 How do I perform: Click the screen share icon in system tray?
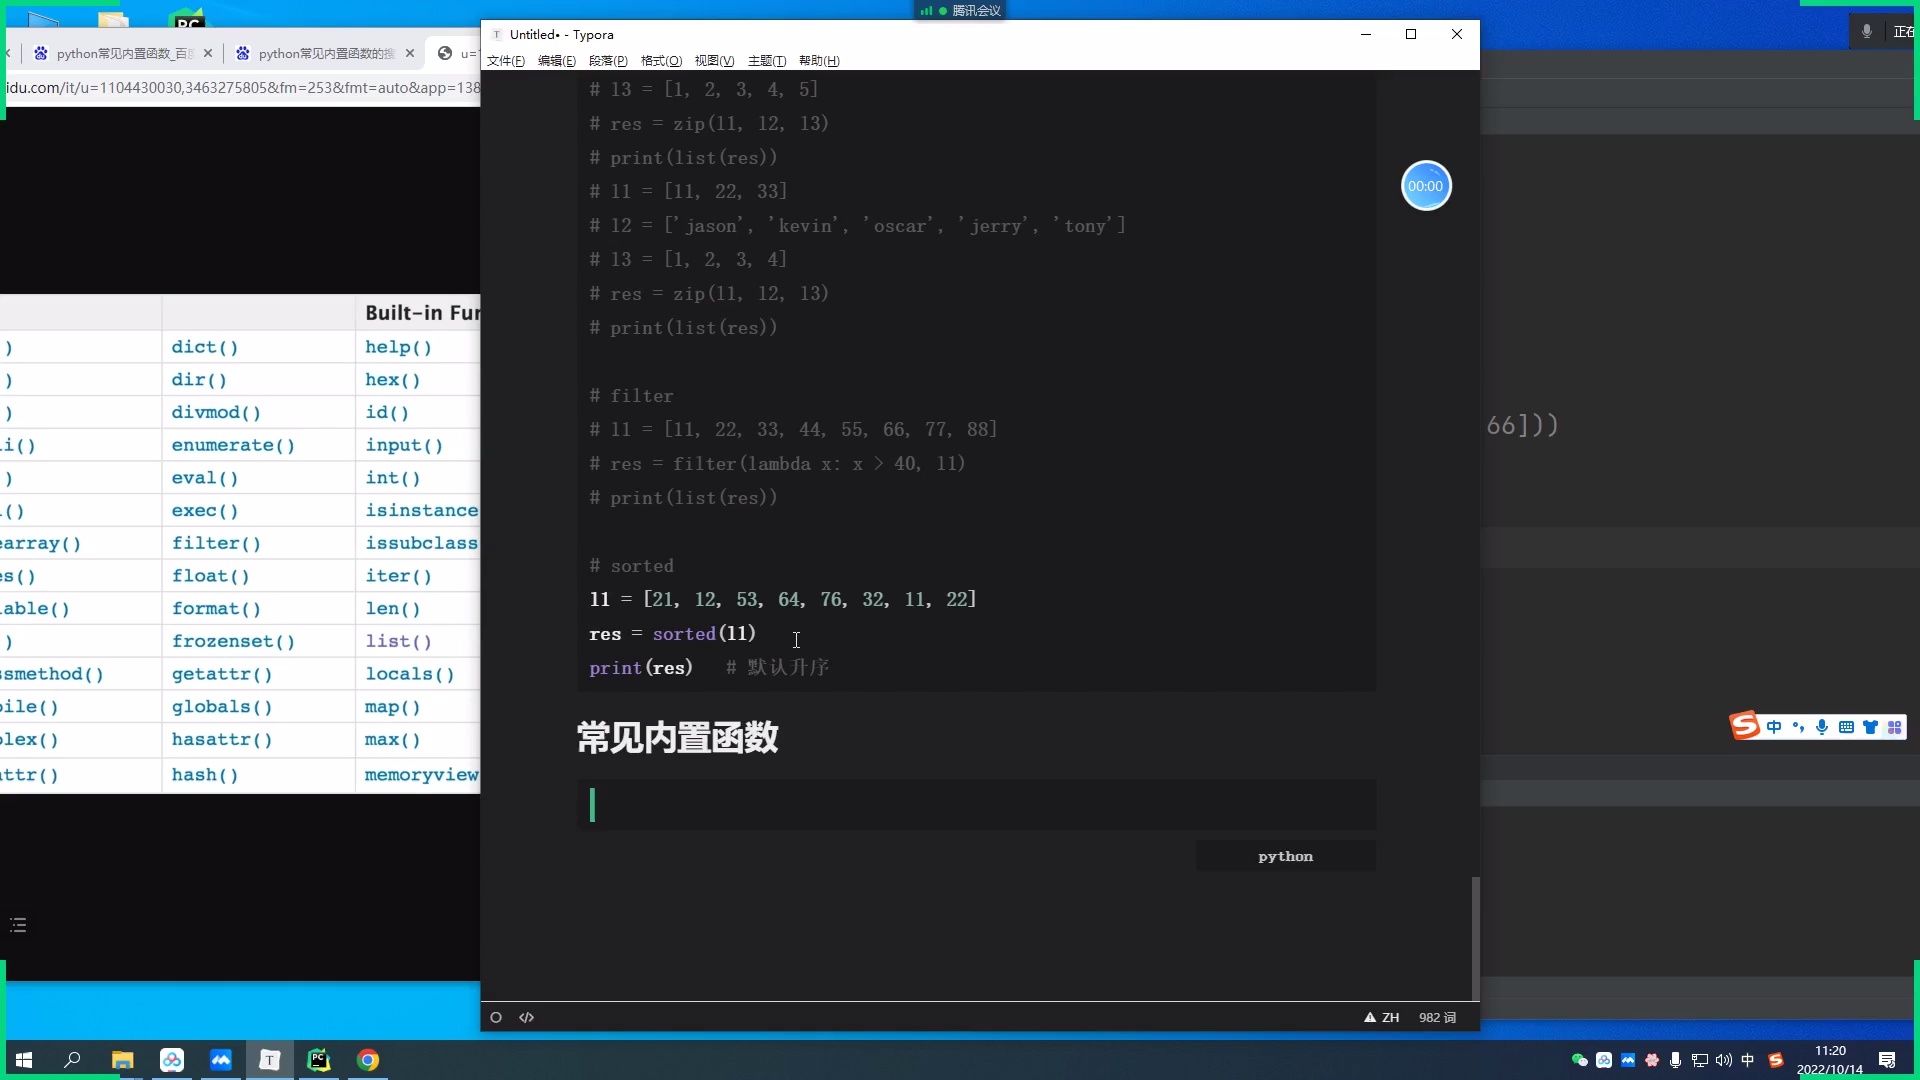(1700, 1061)
